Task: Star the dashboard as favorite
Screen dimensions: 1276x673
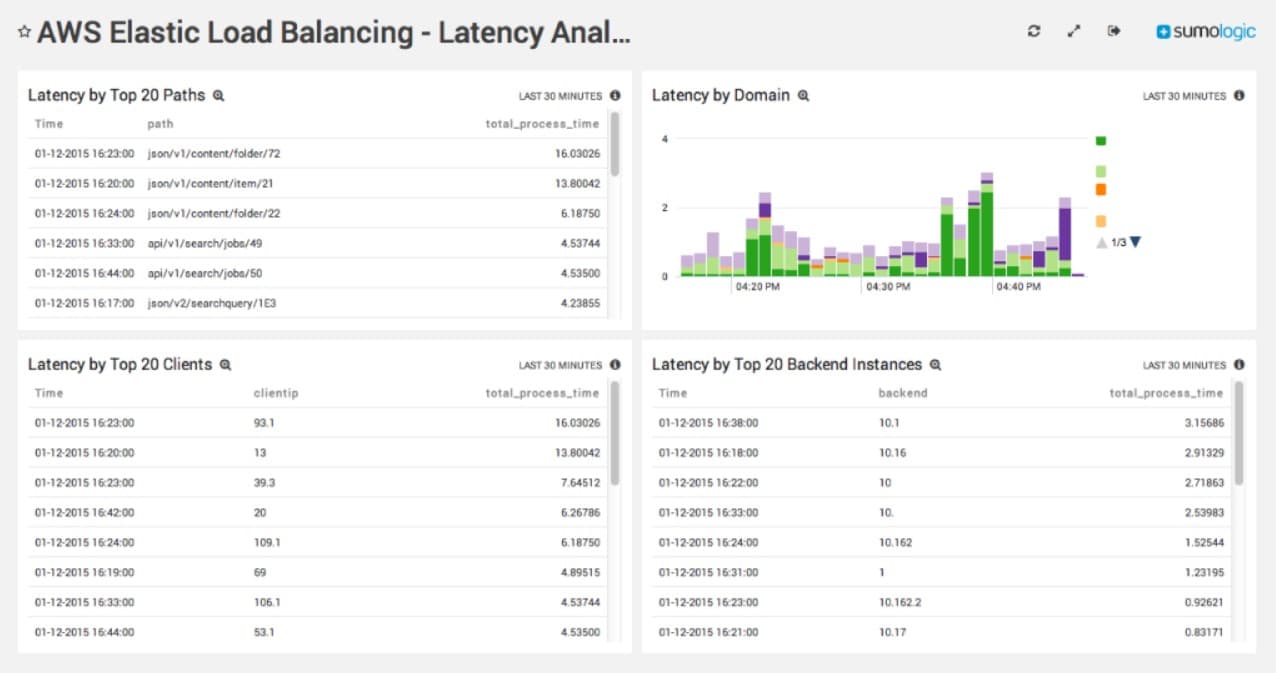Action: point(25,33)
